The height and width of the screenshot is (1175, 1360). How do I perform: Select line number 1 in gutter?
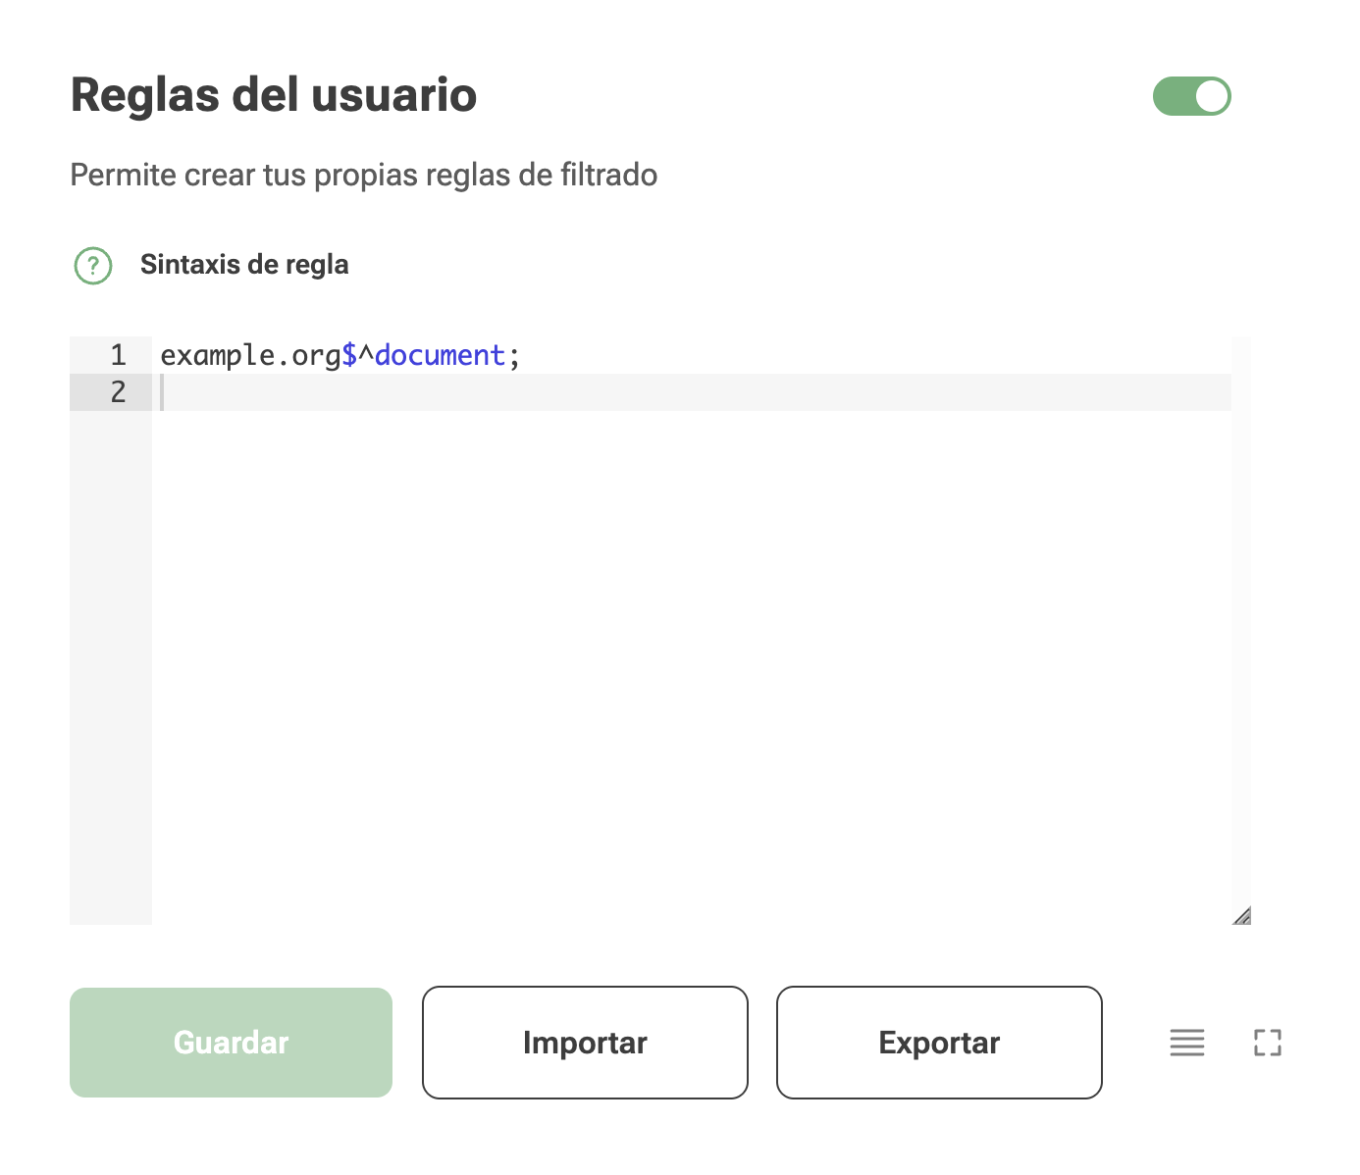click(118, 355)
